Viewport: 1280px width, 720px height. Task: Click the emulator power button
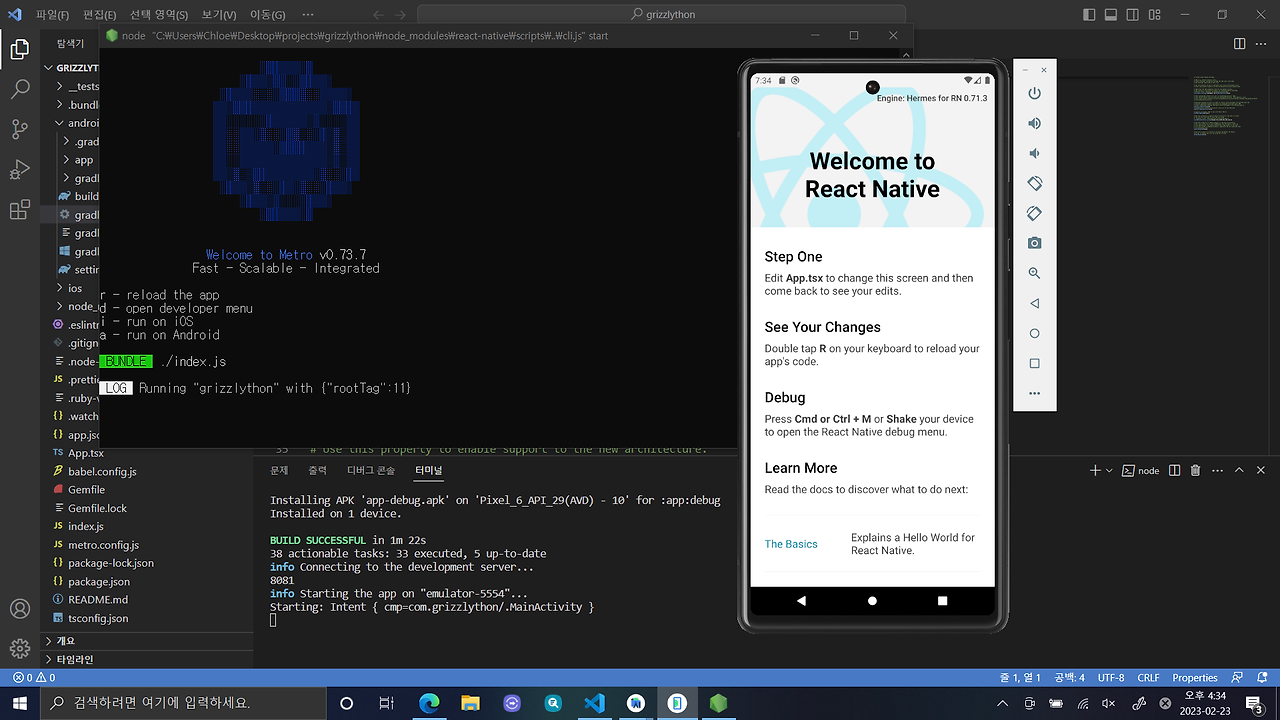1034,93
